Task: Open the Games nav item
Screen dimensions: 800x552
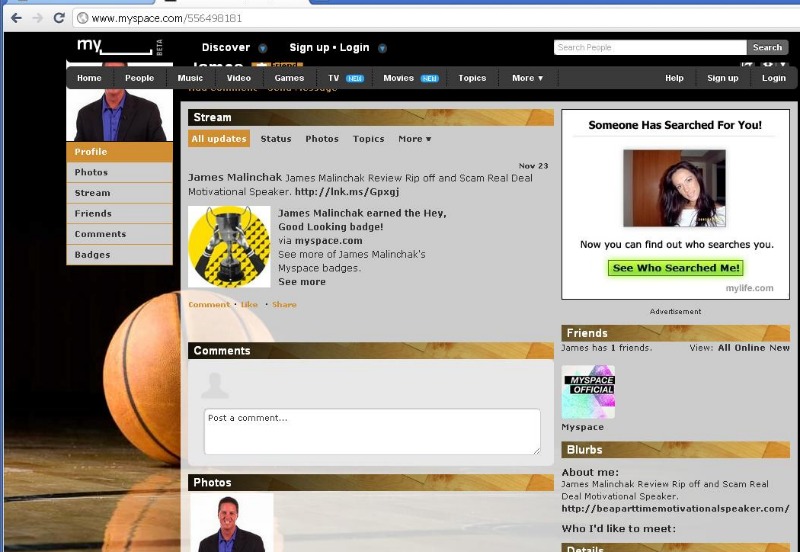Action: (289, 78)
